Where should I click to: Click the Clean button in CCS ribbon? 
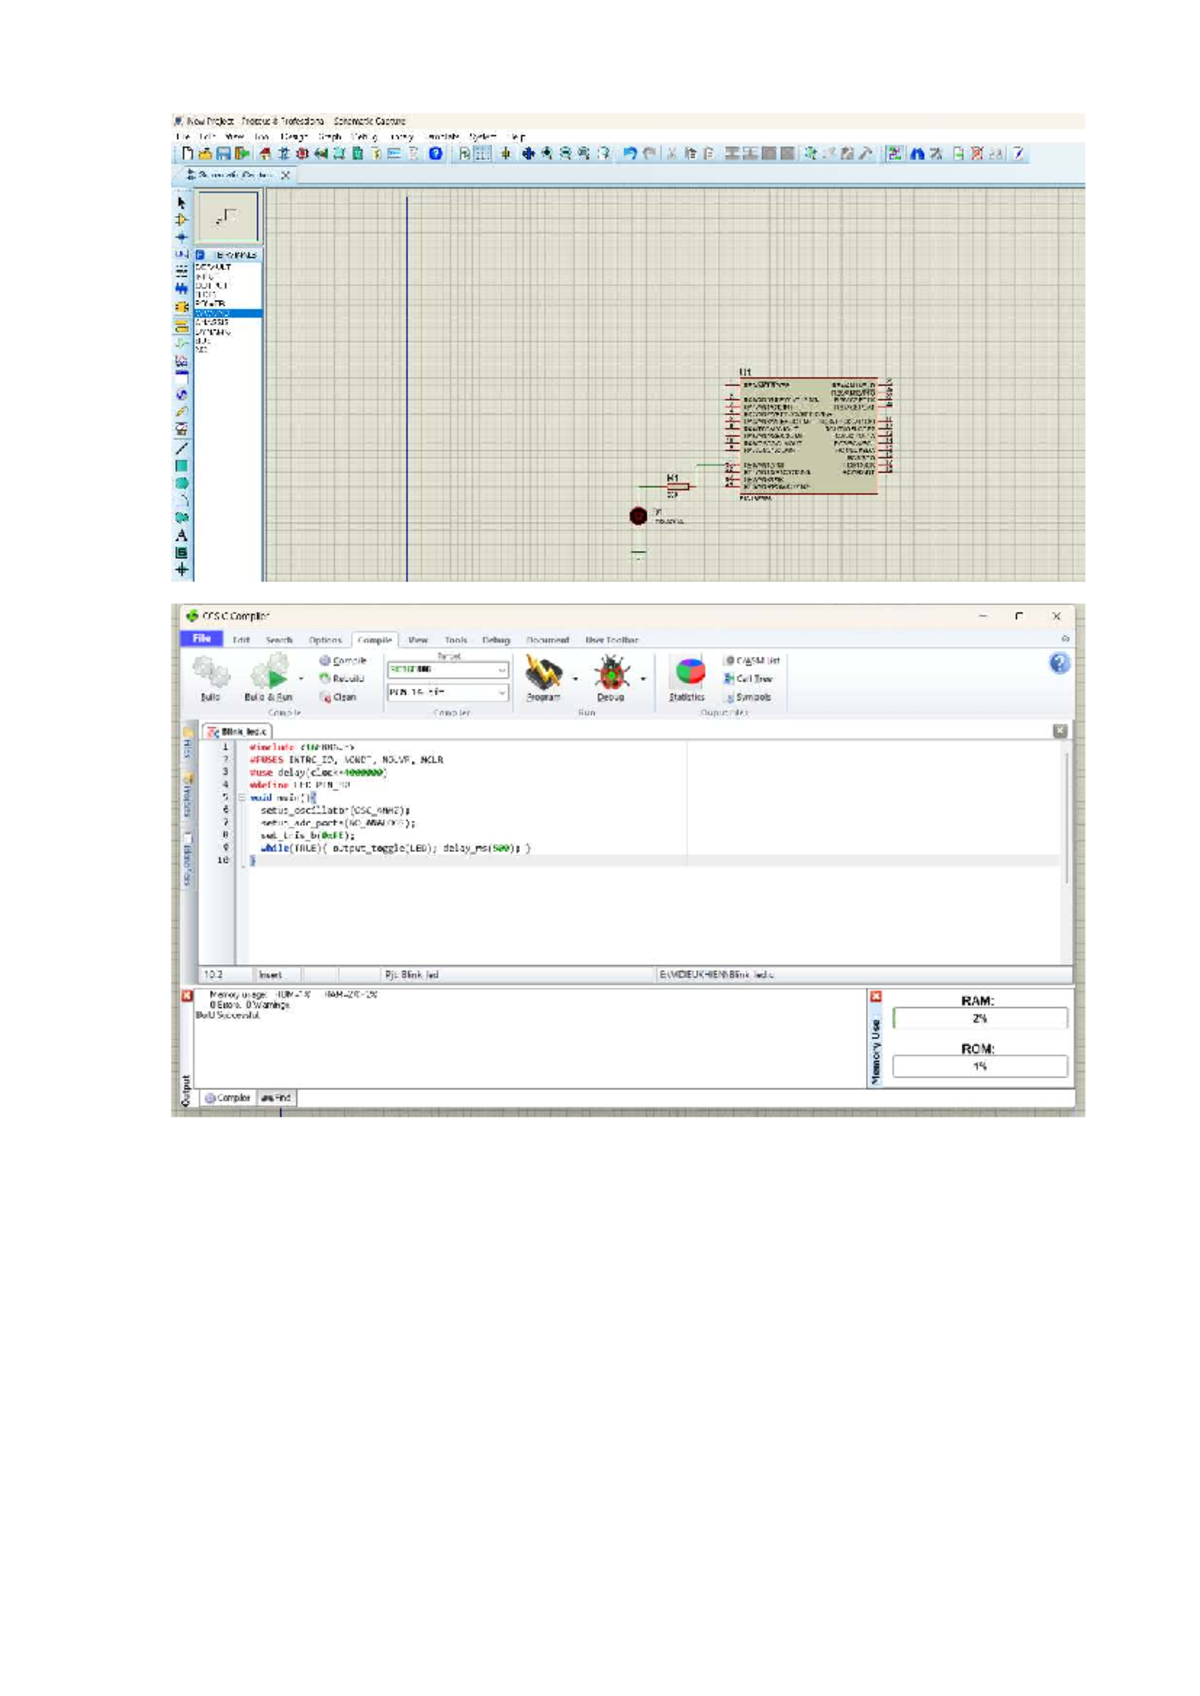338,697
